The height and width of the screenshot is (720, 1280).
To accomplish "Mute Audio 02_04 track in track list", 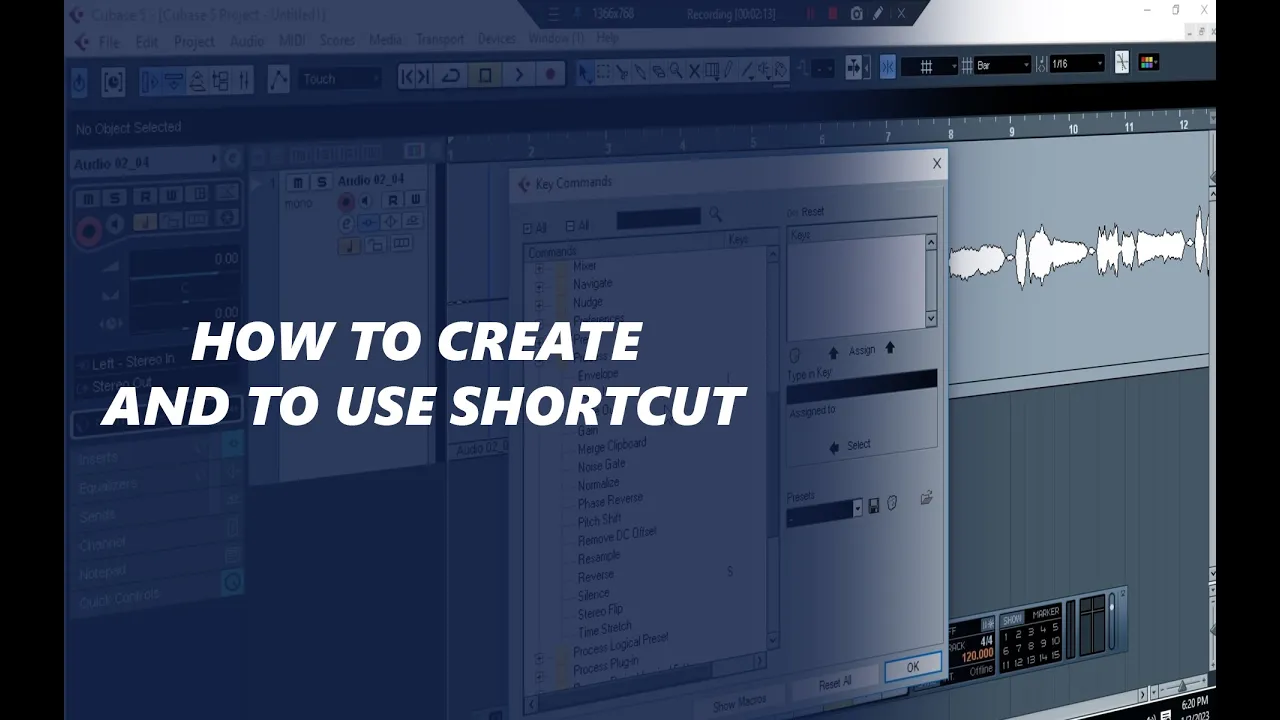I will [296, 182].
